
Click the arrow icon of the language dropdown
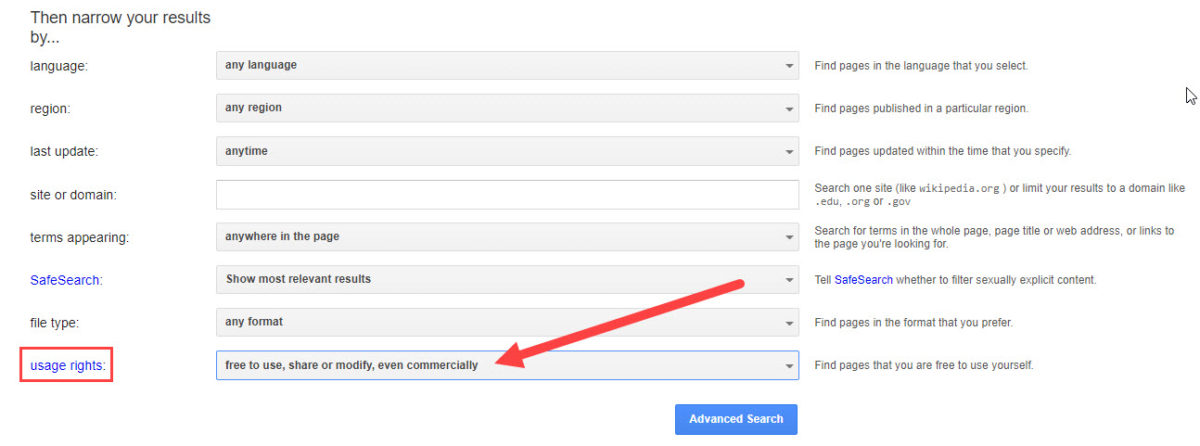(789, 66)
